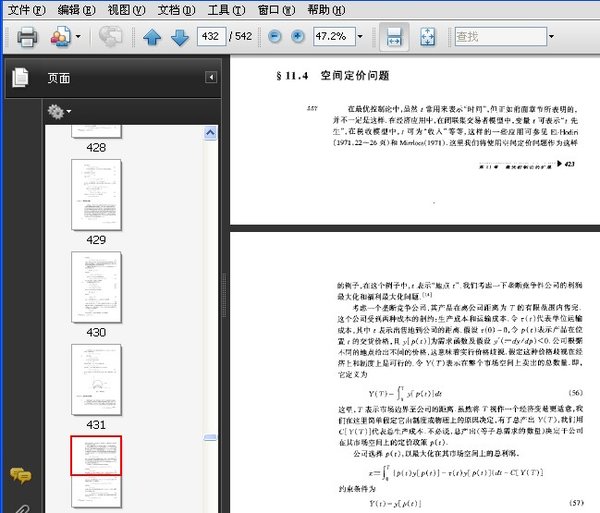Click the thumbnail scrollbar up arrow

(x=210, y=133)
